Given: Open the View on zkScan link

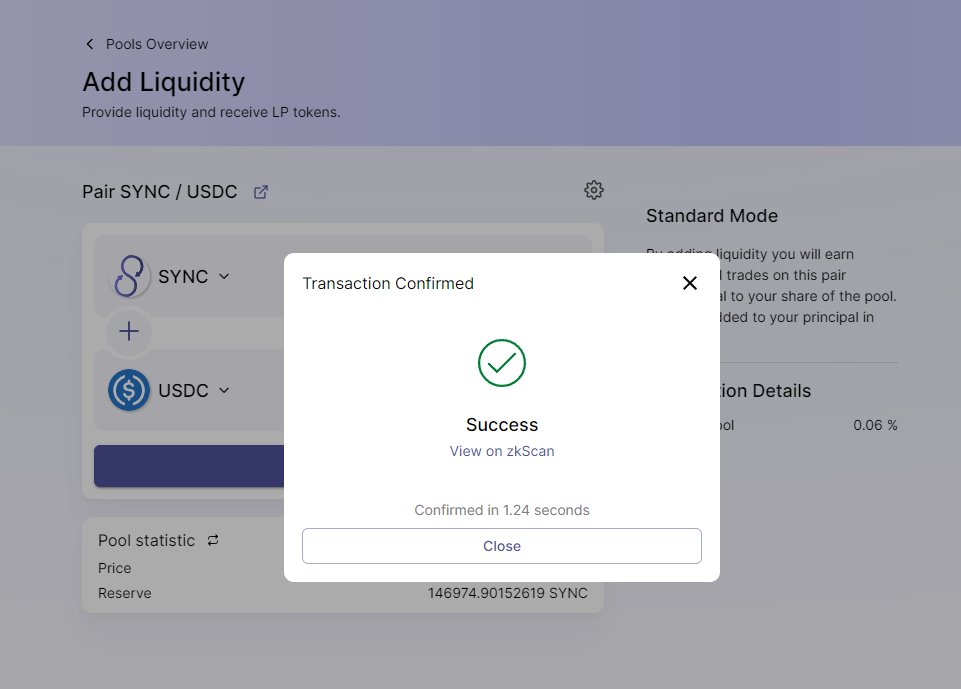Looking at the screenshot, I should pos(501,451).
